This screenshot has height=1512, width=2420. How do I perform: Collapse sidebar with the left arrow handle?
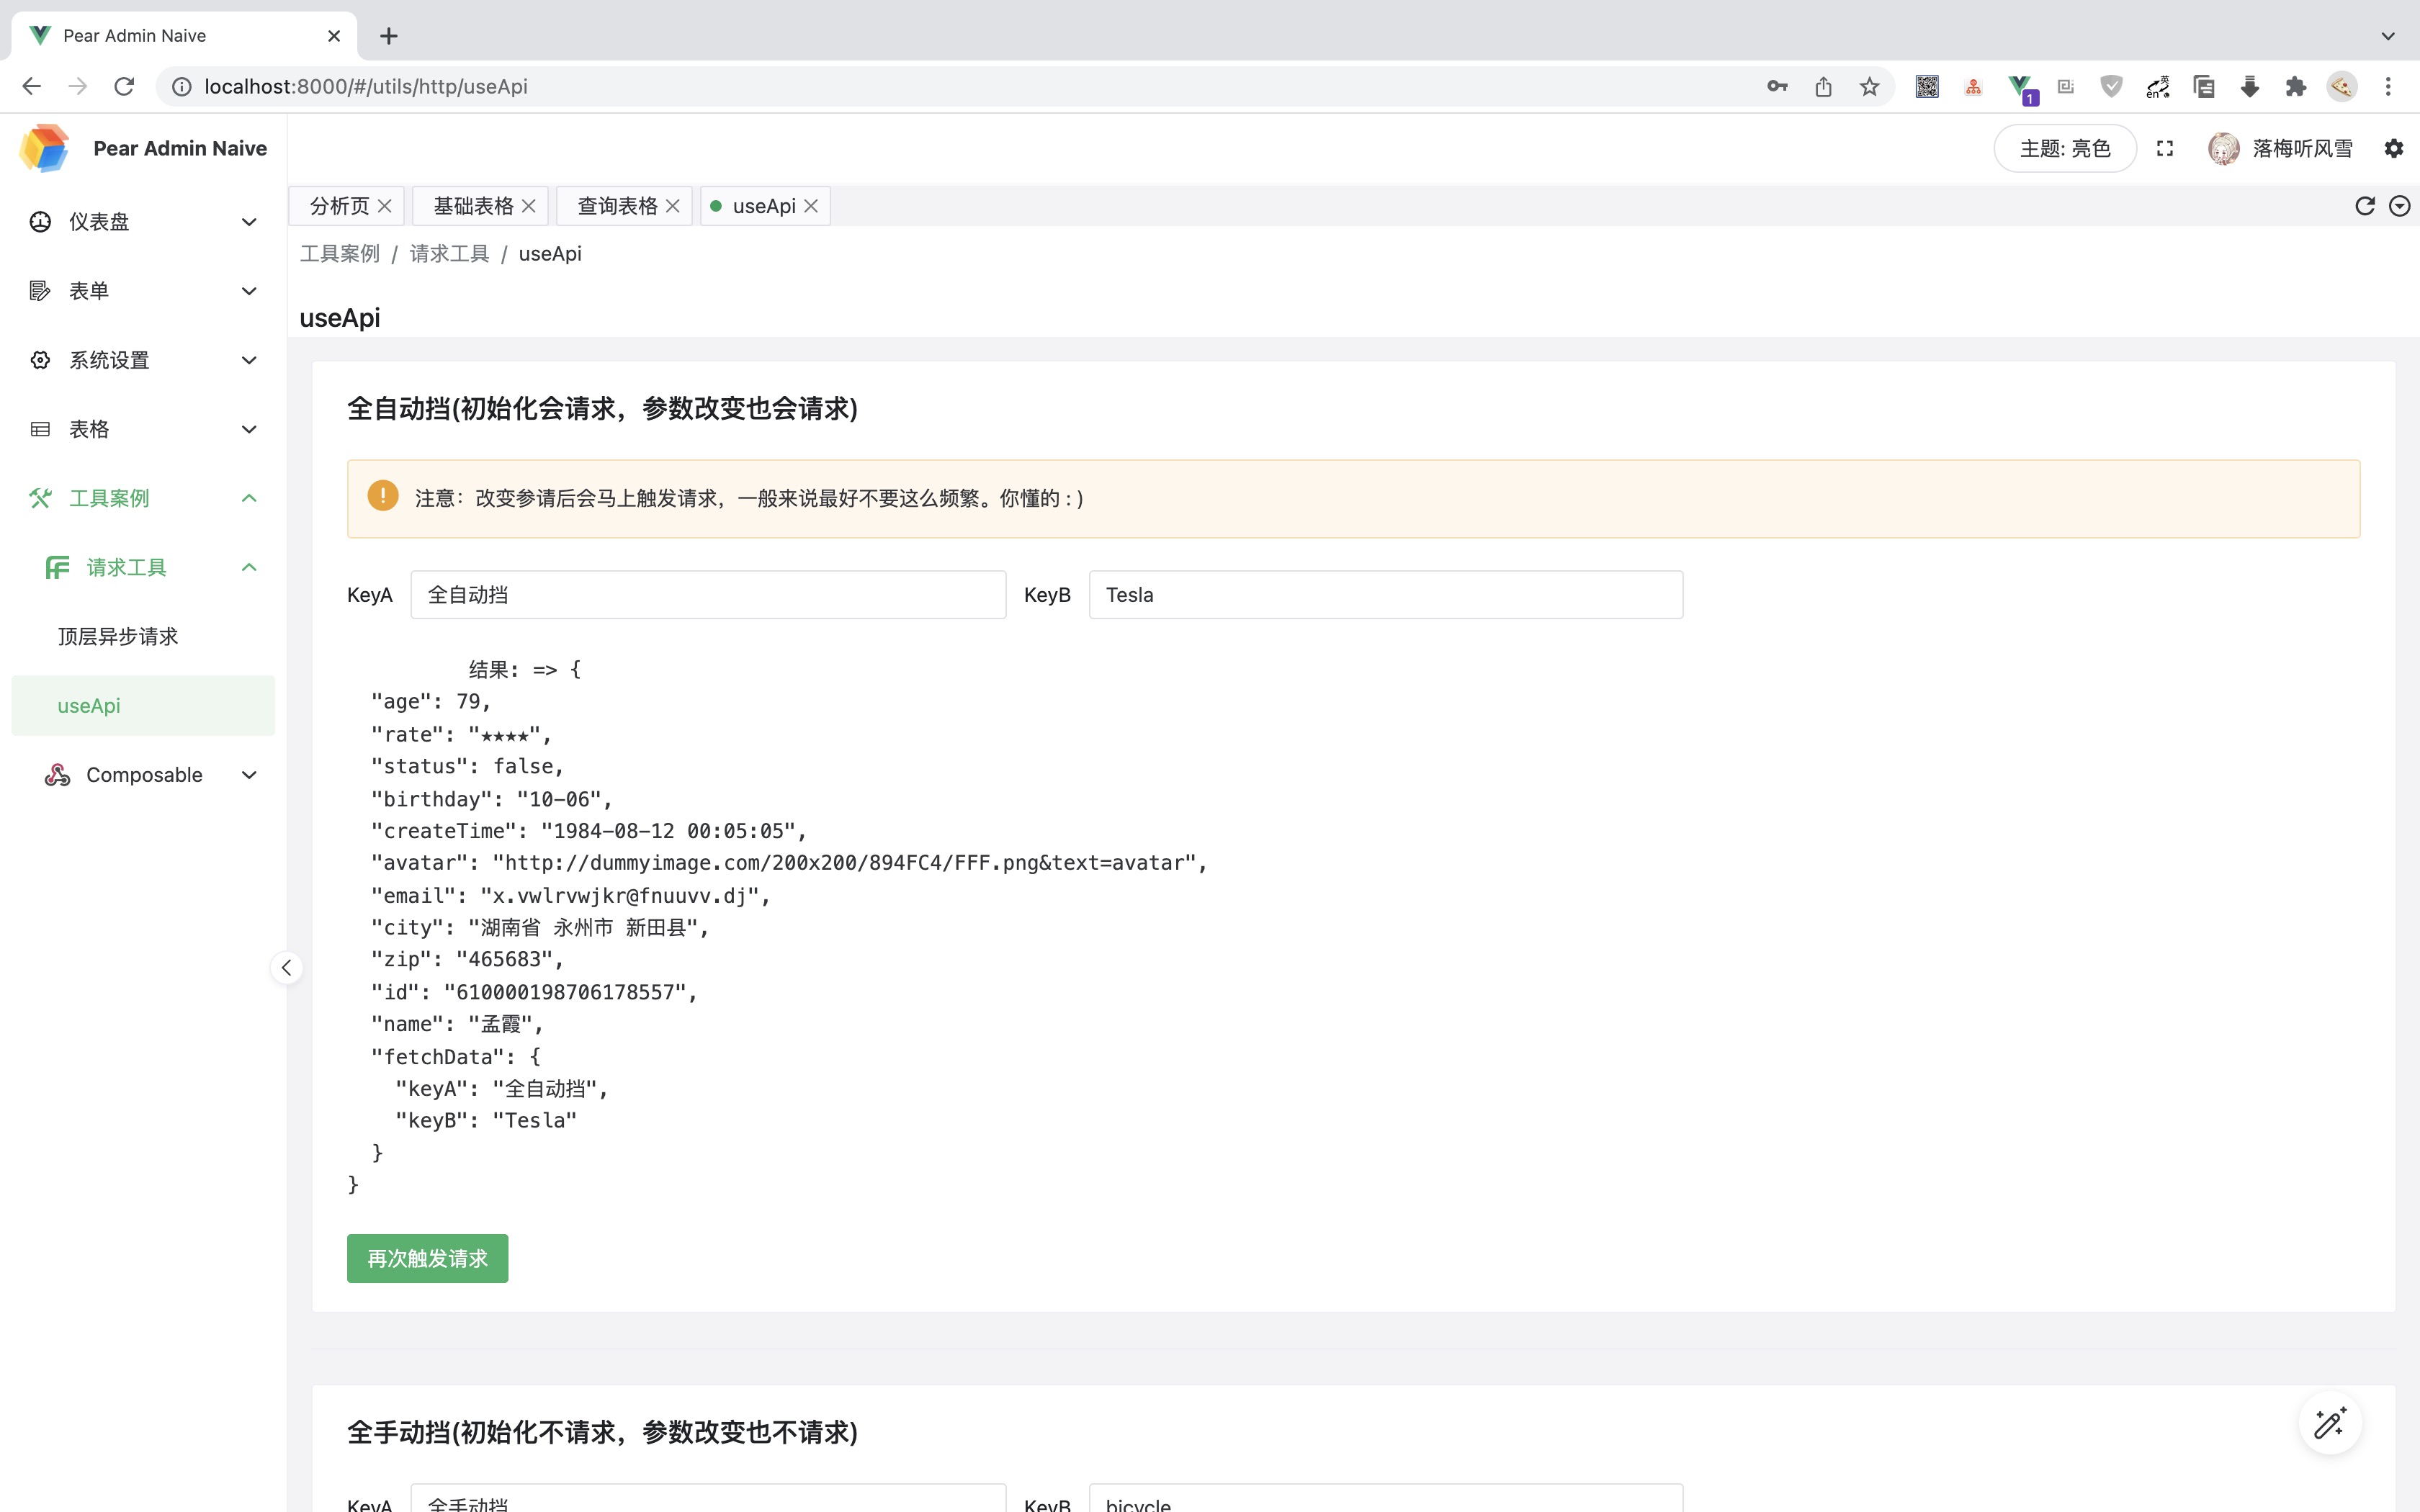coord(287,967)
